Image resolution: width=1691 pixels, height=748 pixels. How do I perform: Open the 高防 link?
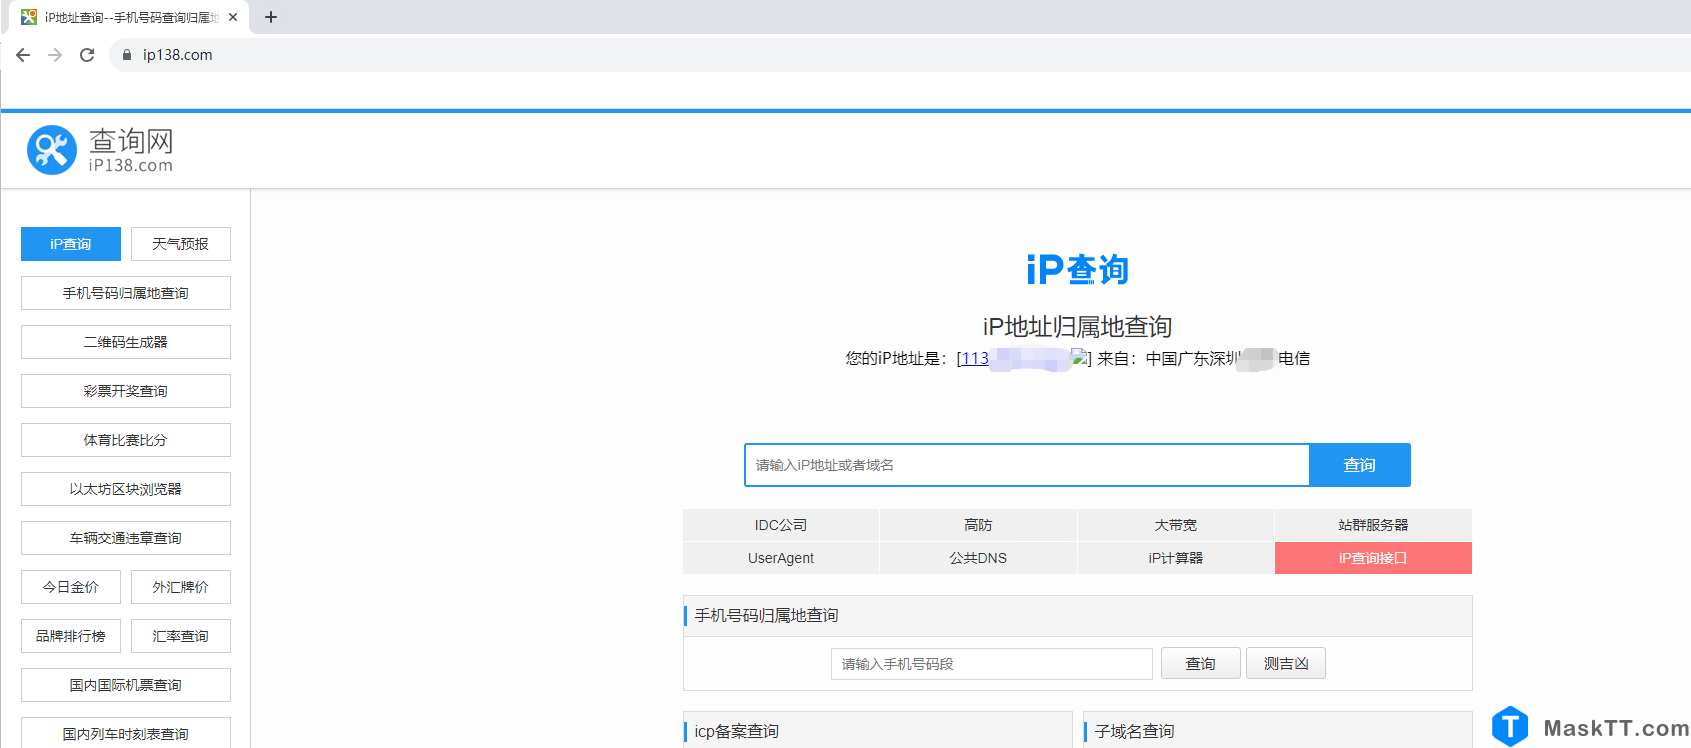click(978, 525)
